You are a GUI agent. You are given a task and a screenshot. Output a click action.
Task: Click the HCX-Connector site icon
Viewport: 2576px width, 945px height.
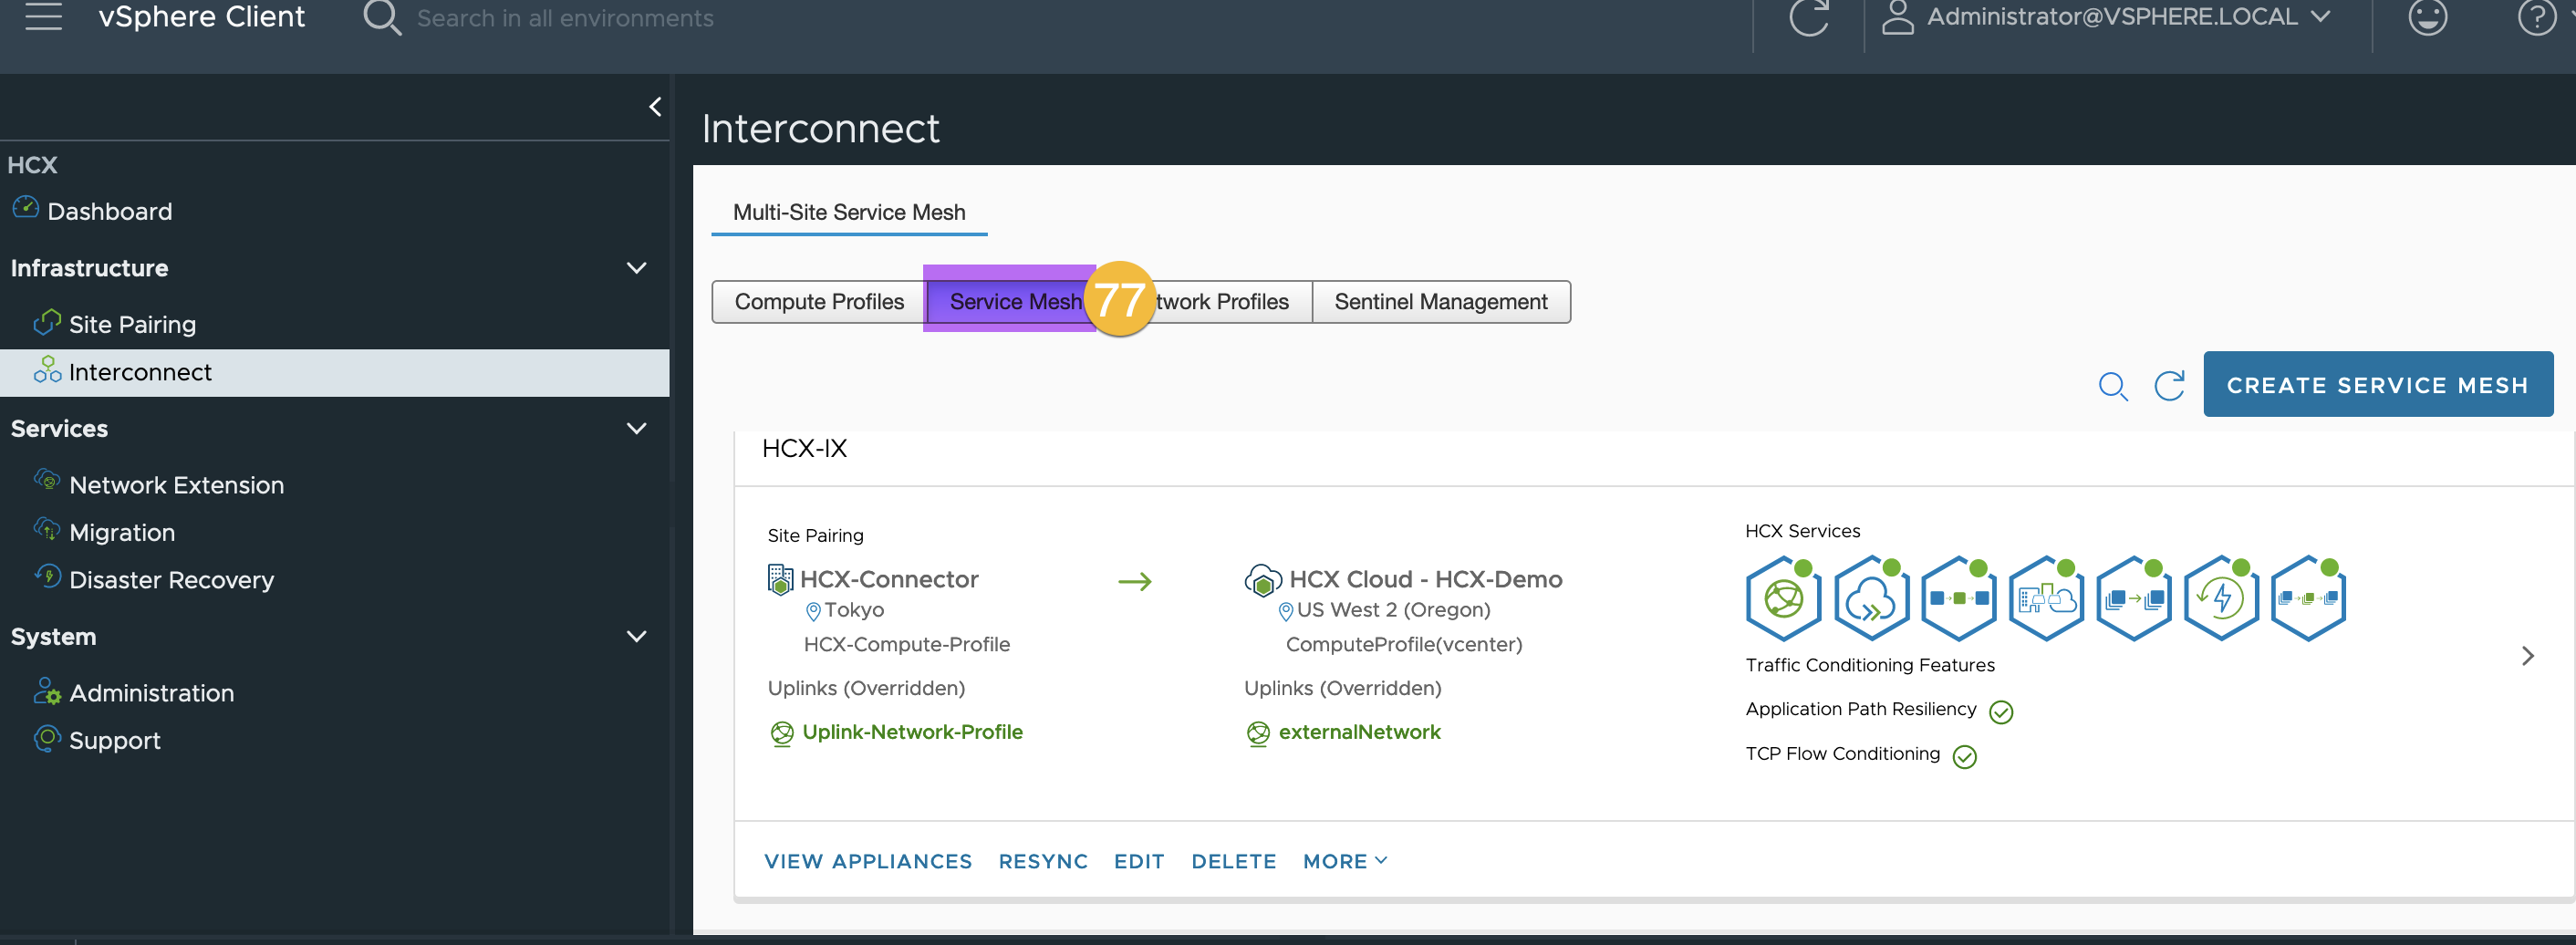pos(780,579)
